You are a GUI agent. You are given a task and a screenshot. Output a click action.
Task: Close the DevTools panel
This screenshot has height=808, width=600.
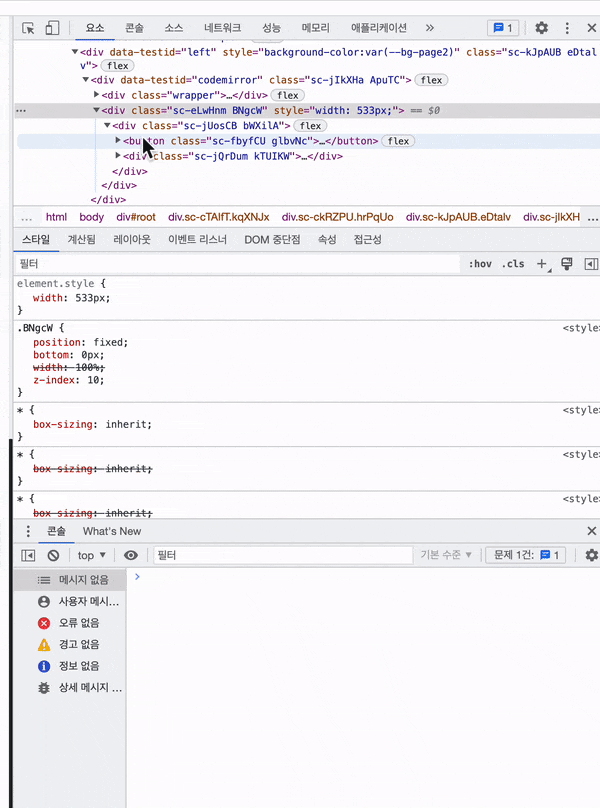pyautogui.click(x=591, y=28)
